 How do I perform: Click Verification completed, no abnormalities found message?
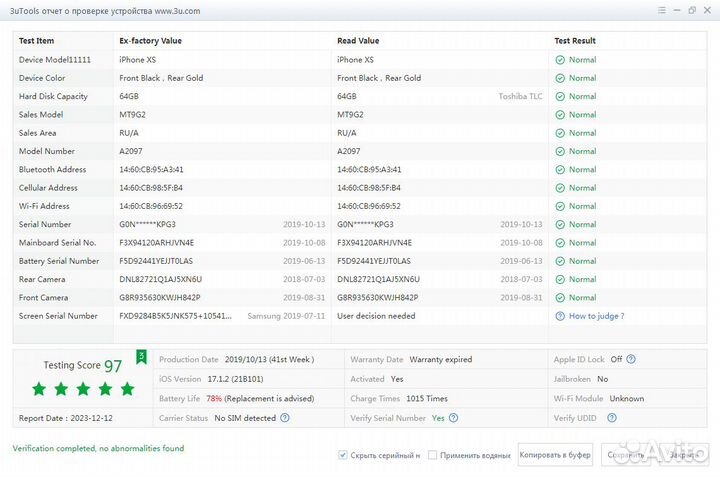click(98, 448)
